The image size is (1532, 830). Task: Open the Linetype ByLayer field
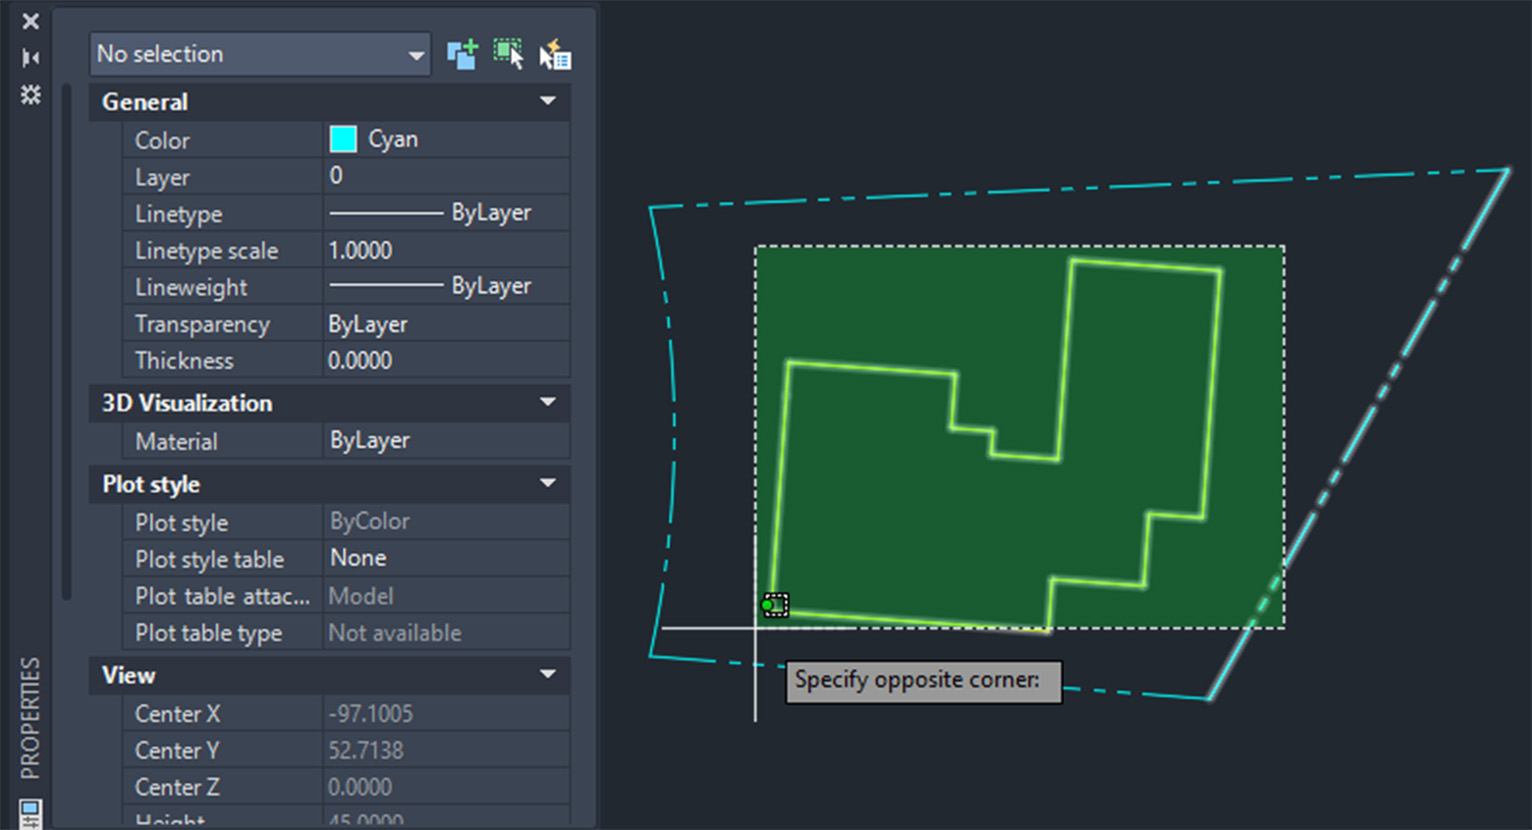447,213
